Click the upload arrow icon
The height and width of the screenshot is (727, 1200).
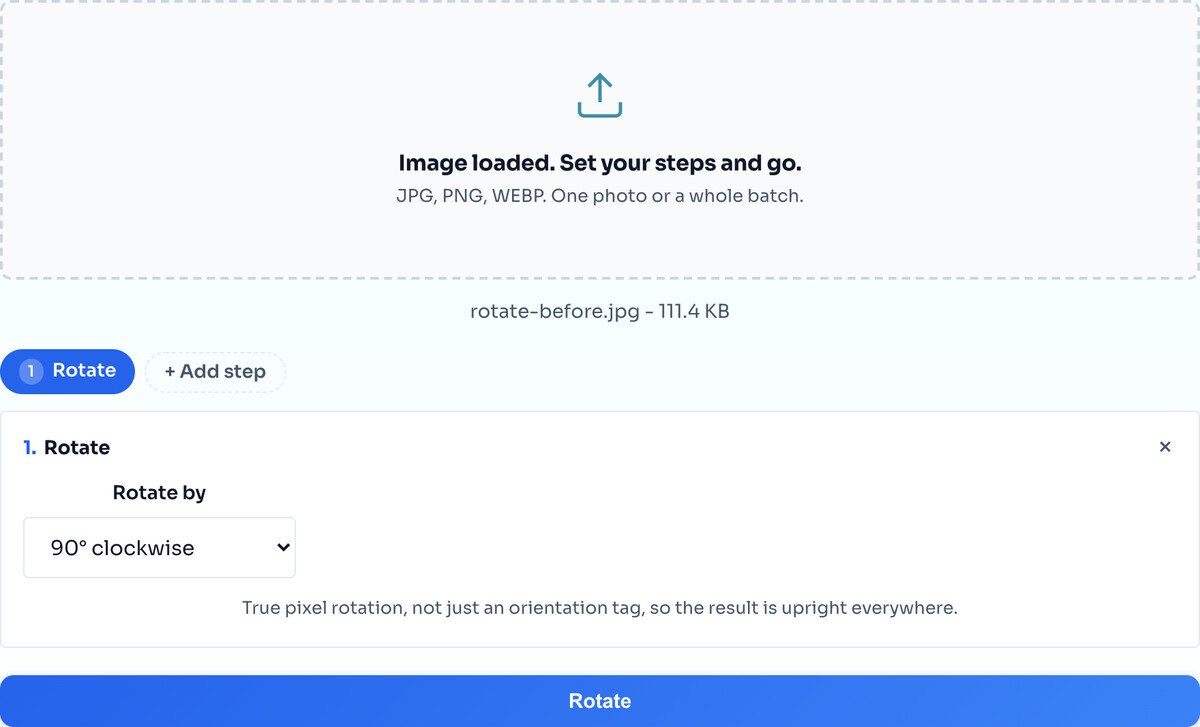pyautogui.click(x=600, y=95)
